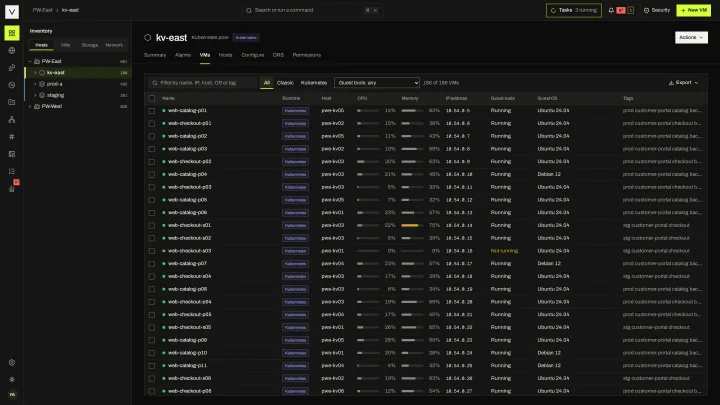This screenshot has height=405, width=720.
Task: Select the Inventory grid icon in sidebar
Action: [x=12, y=33]
